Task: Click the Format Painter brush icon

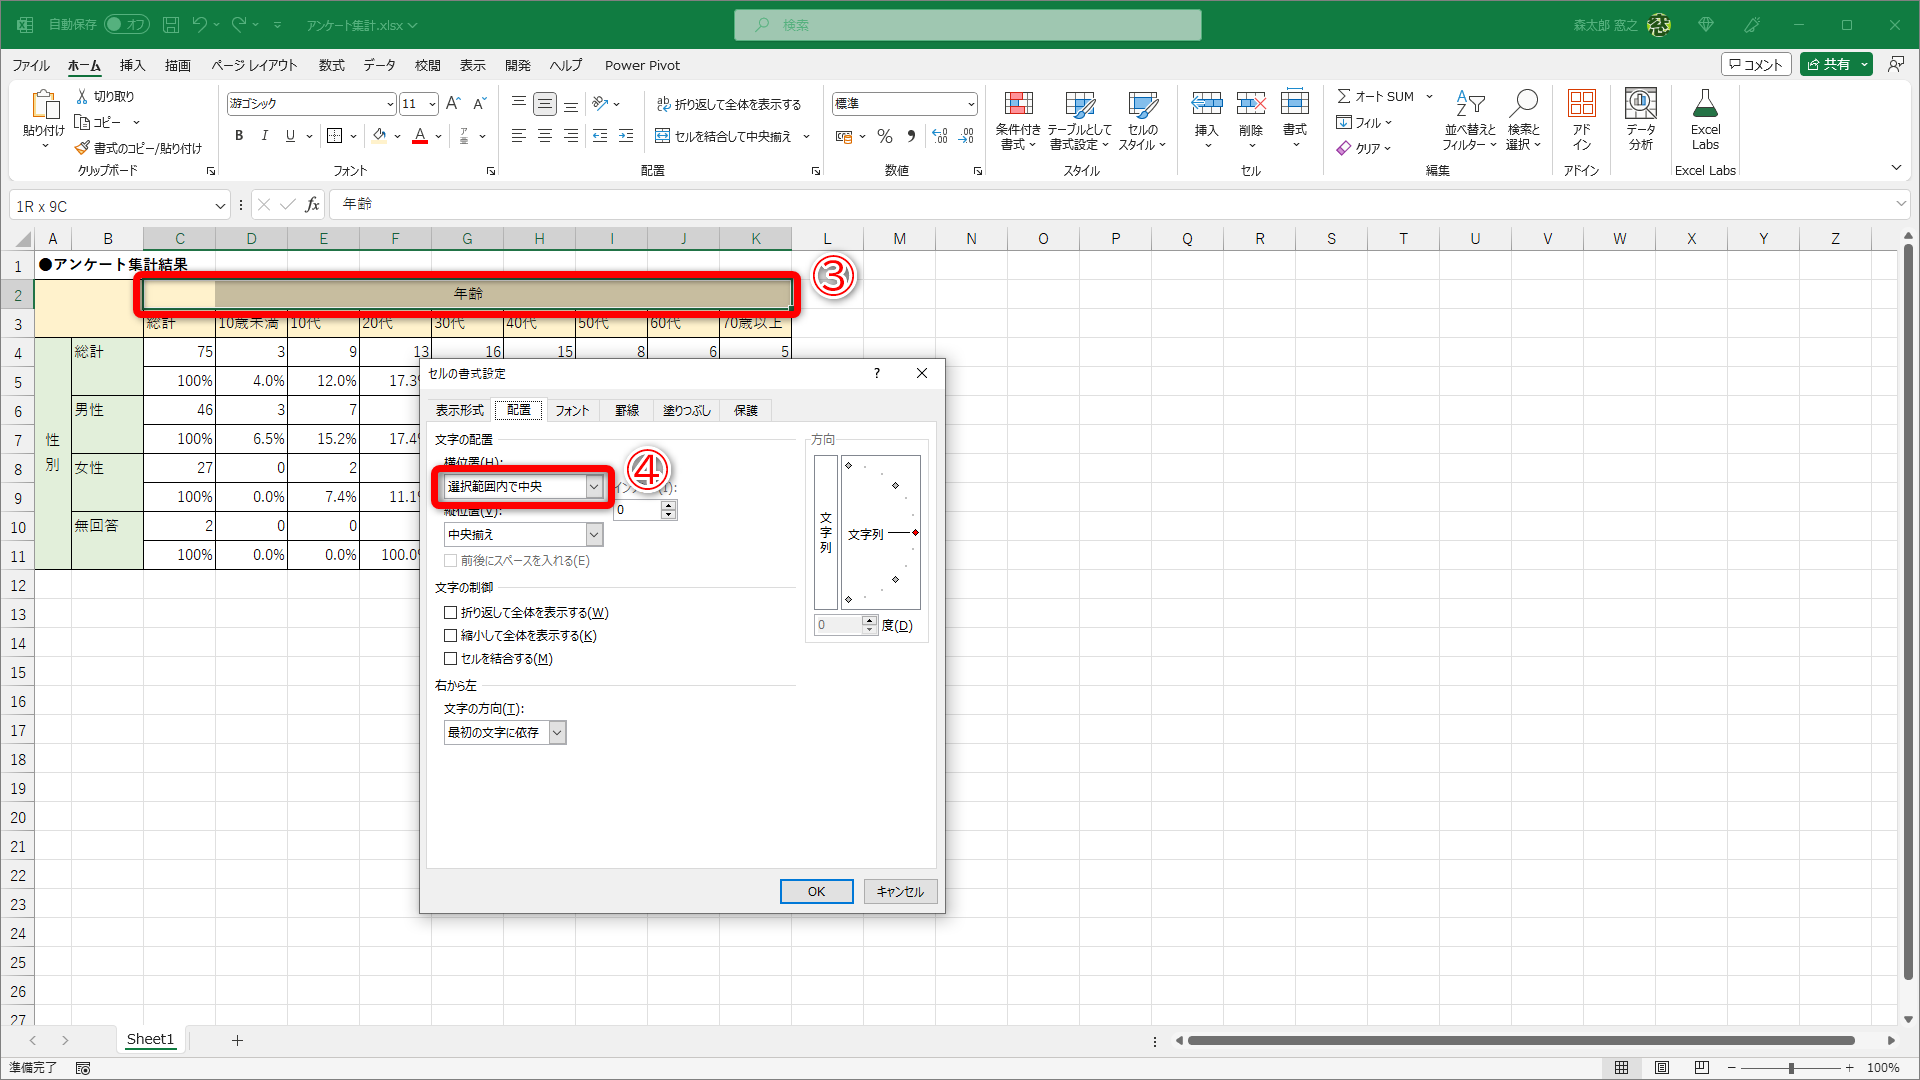Action: (82, 148)
